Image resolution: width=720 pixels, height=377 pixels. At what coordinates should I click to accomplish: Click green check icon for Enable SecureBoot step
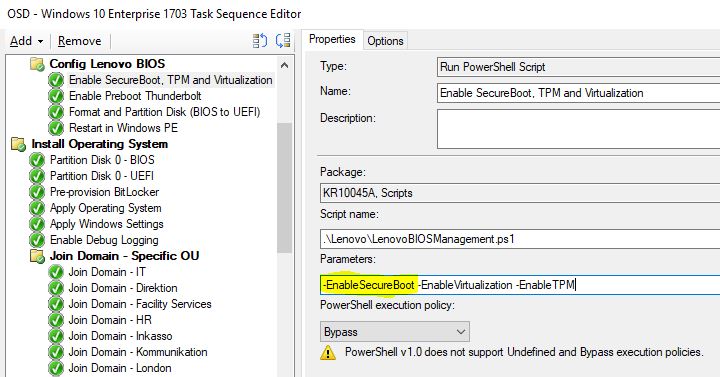pyautogui.click(x=56, y=80)
